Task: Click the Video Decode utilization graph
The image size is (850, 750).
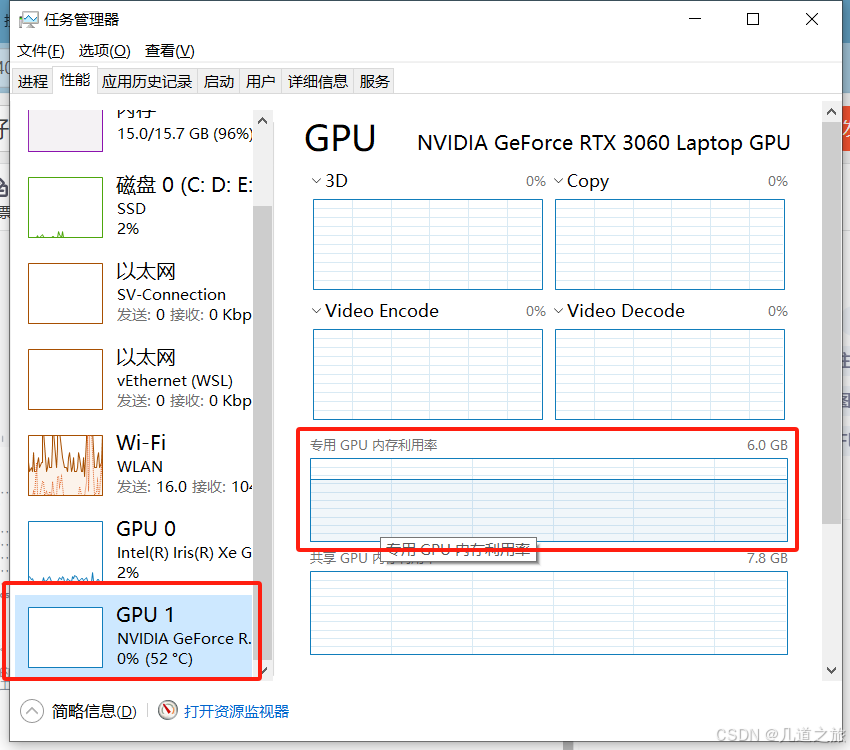Action: 669,374
